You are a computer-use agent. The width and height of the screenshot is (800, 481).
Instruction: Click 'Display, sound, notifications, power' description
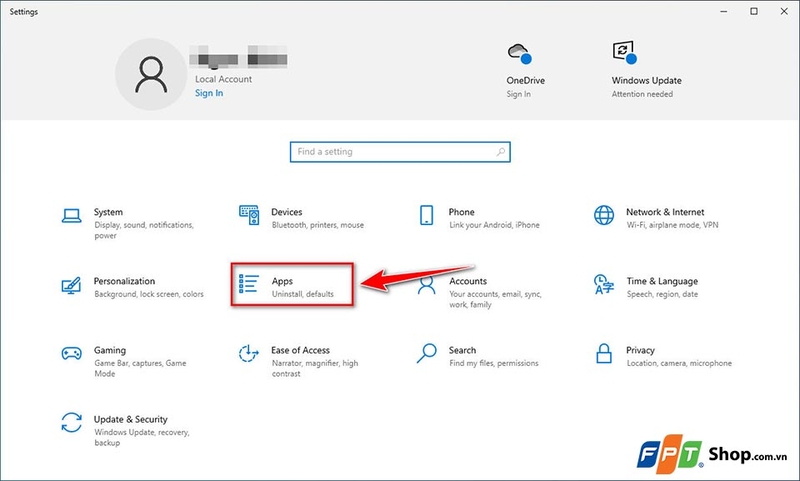click(144, 230)
